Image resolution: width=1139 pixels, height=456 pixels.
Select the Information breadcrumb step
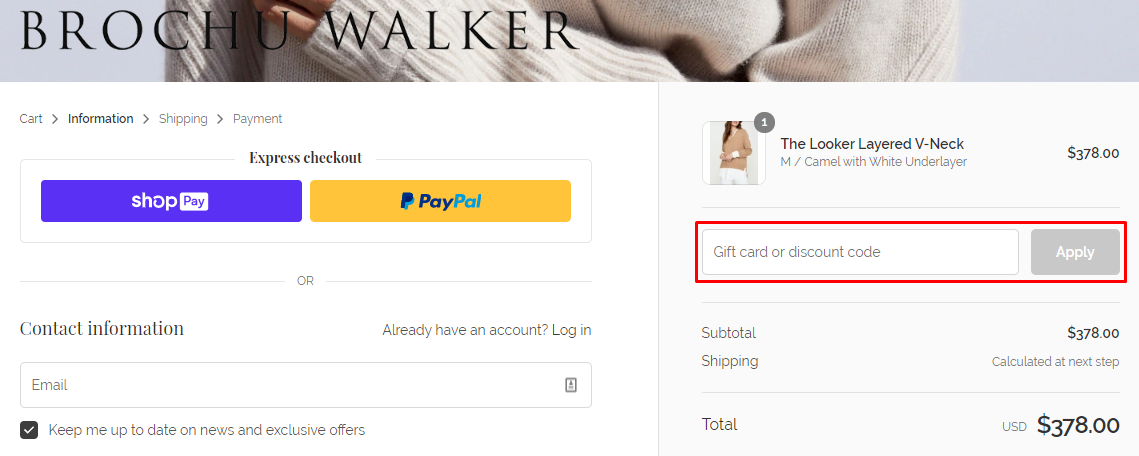pyautogui.click(x=101, y=118)
